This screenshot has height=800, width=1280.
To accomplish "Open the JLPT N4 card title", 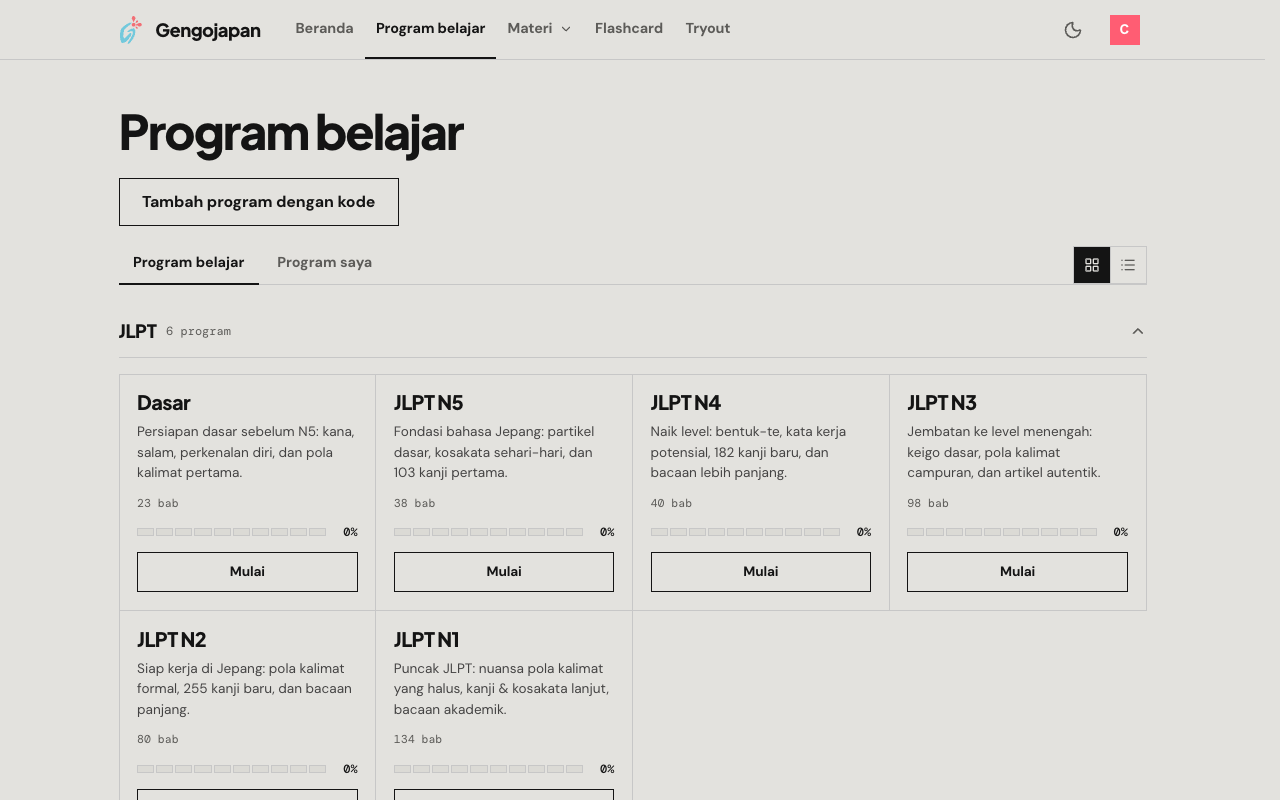I will point(686,403).
